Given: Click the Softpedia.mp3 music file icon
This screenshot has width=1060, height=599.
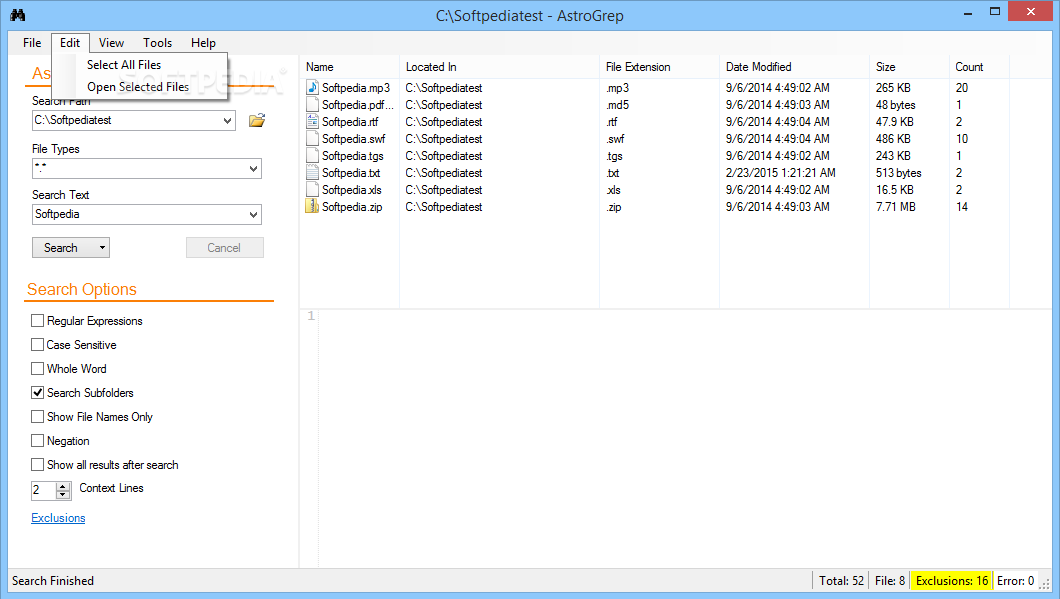Looking at the screenshot, I should point(312,87).
